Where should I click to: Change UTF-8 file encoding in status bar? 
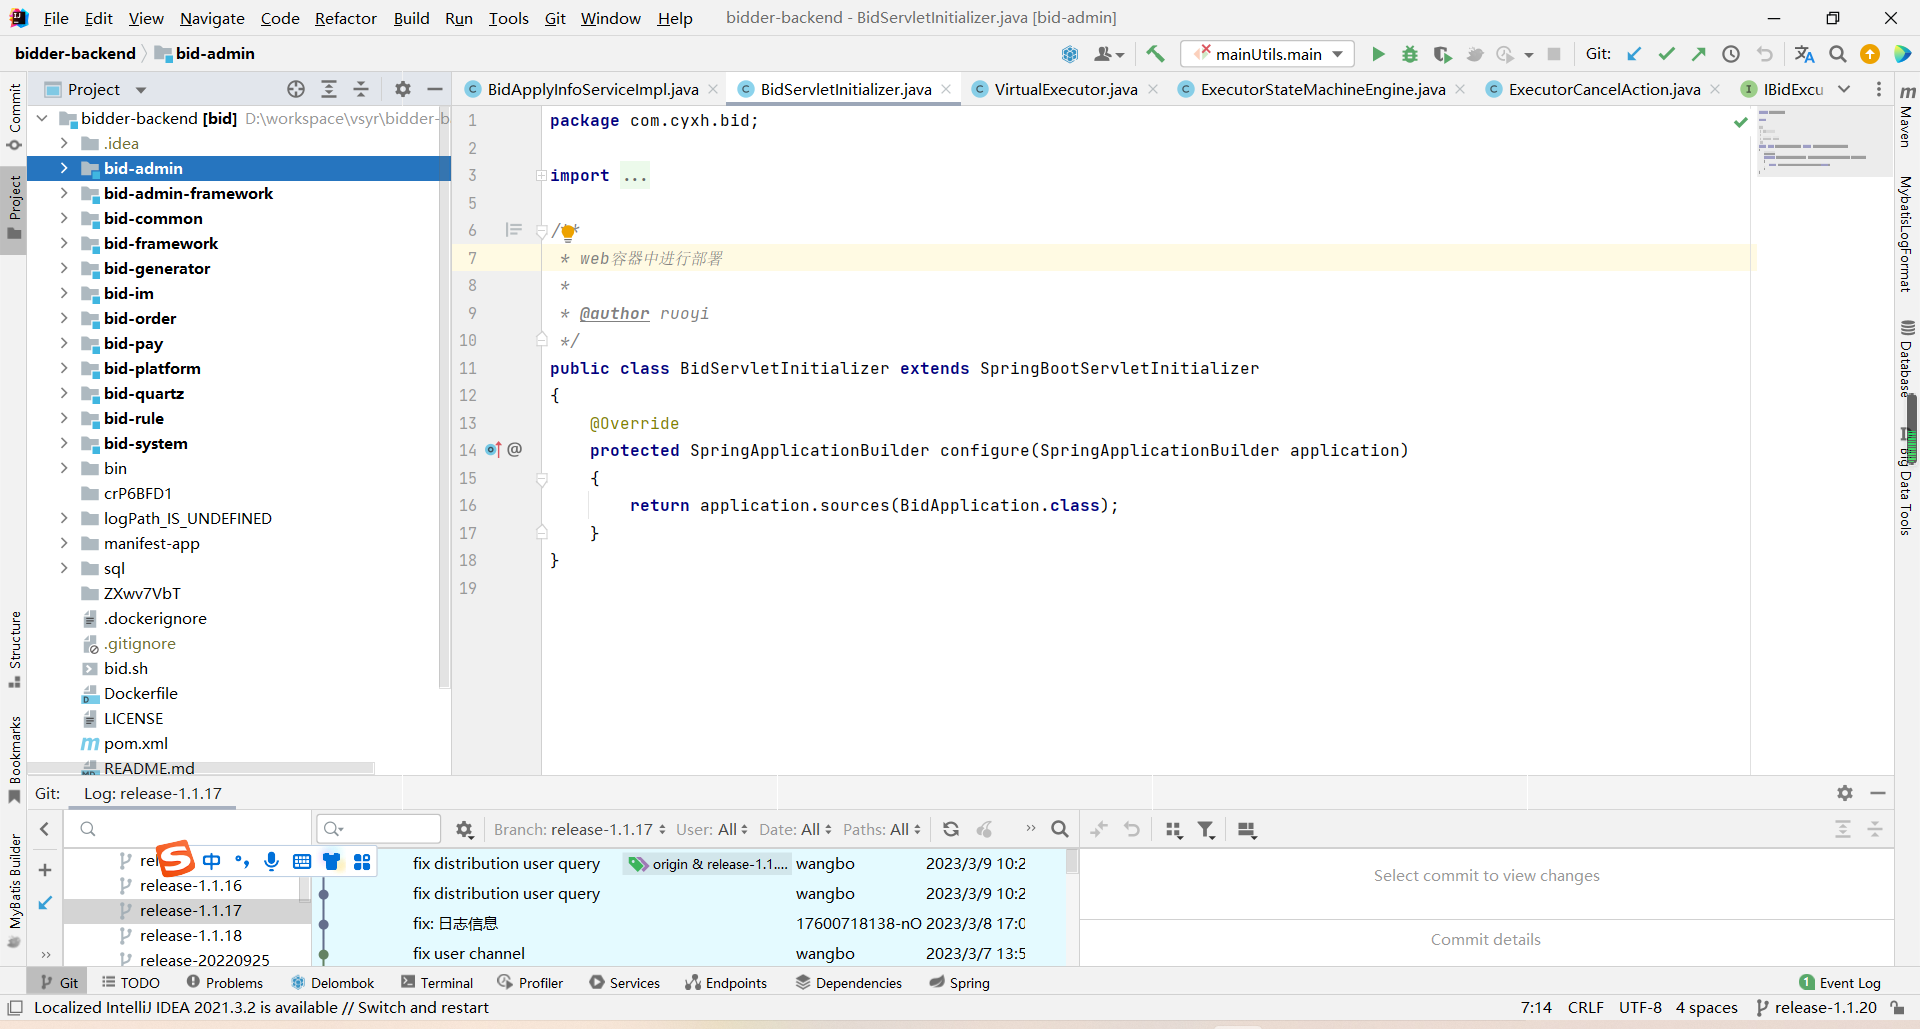(1640, 1008)
